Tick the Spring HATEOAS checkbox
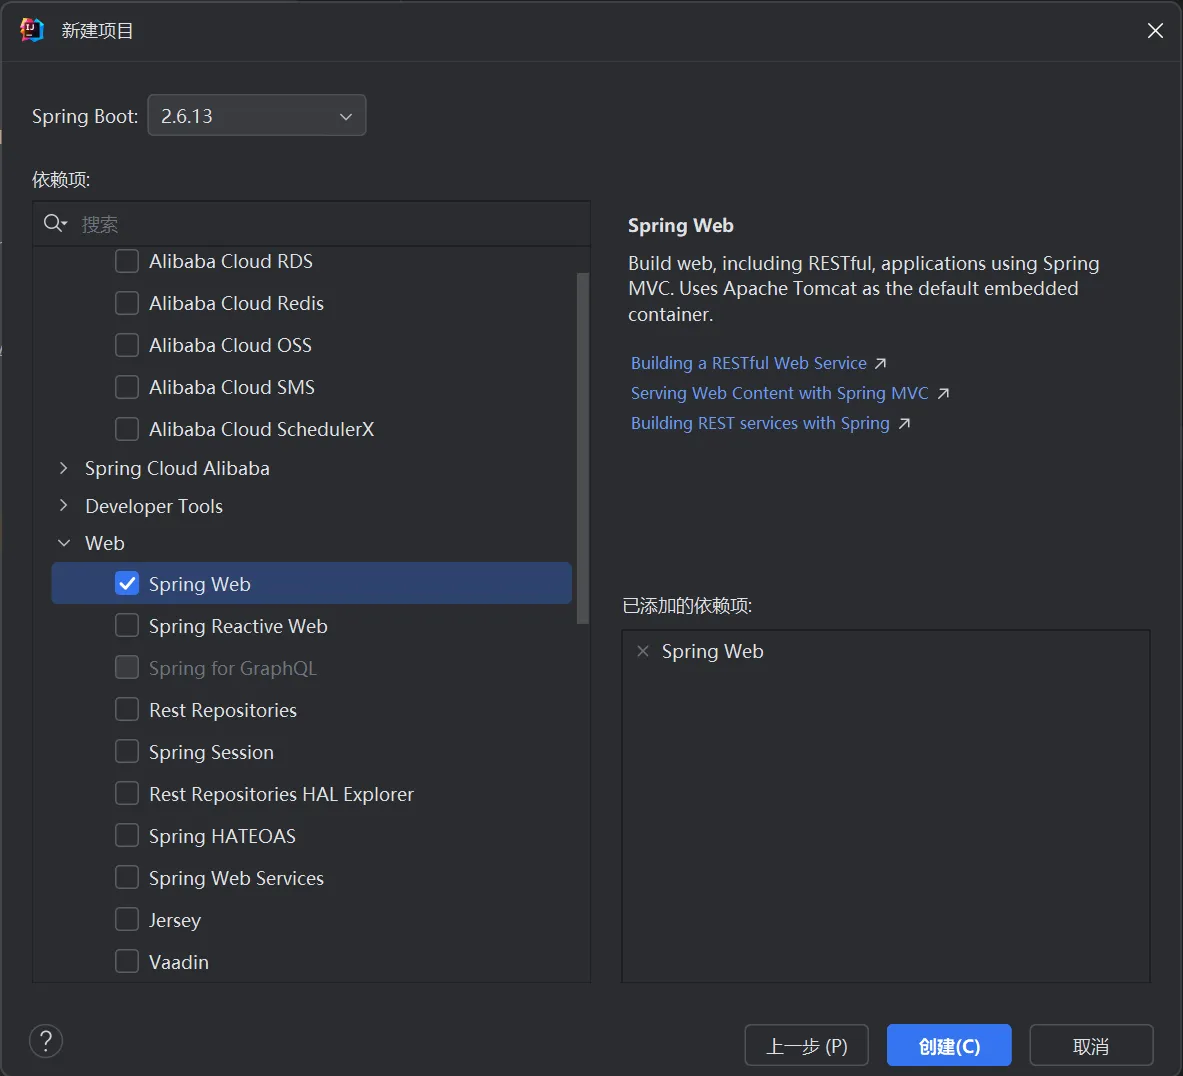 pyautogui.click(x=127, y=836)
